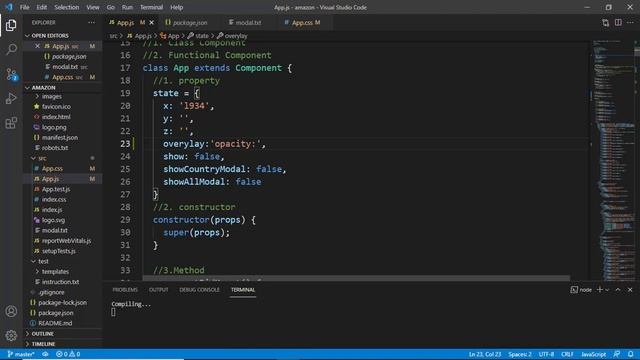640x360 pixels.
Task: Close the terminal panel
Action: pyautogui.click(x=630, y=289)
